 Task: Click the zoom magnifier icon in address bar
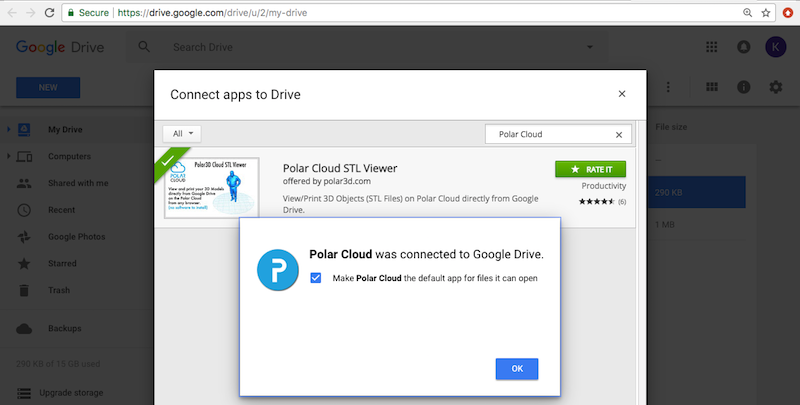click(747, 13)
